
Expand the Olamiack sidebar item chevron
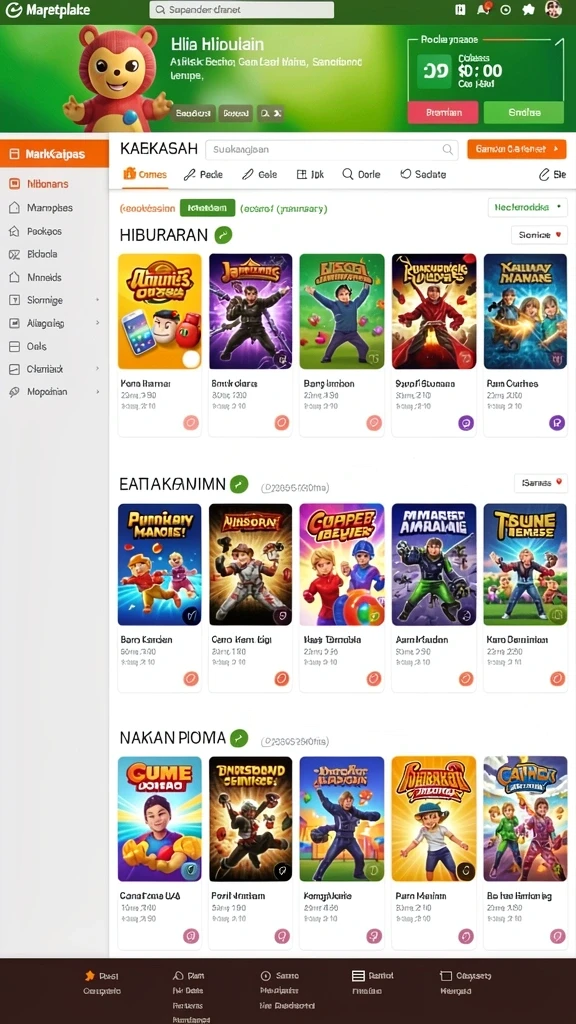pyautogui.click(x=98, y=369)
